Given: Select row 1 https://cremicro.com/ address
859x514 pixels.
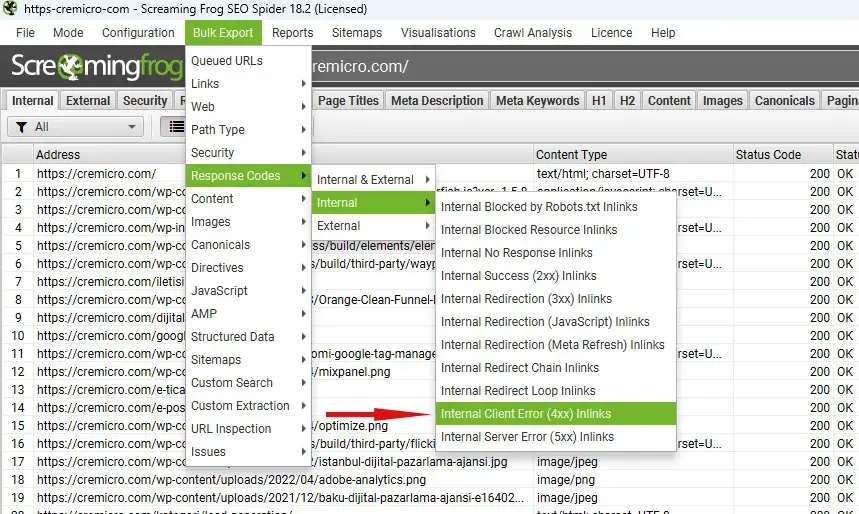Looking at the screenshot, I should [x=96, y=174].
